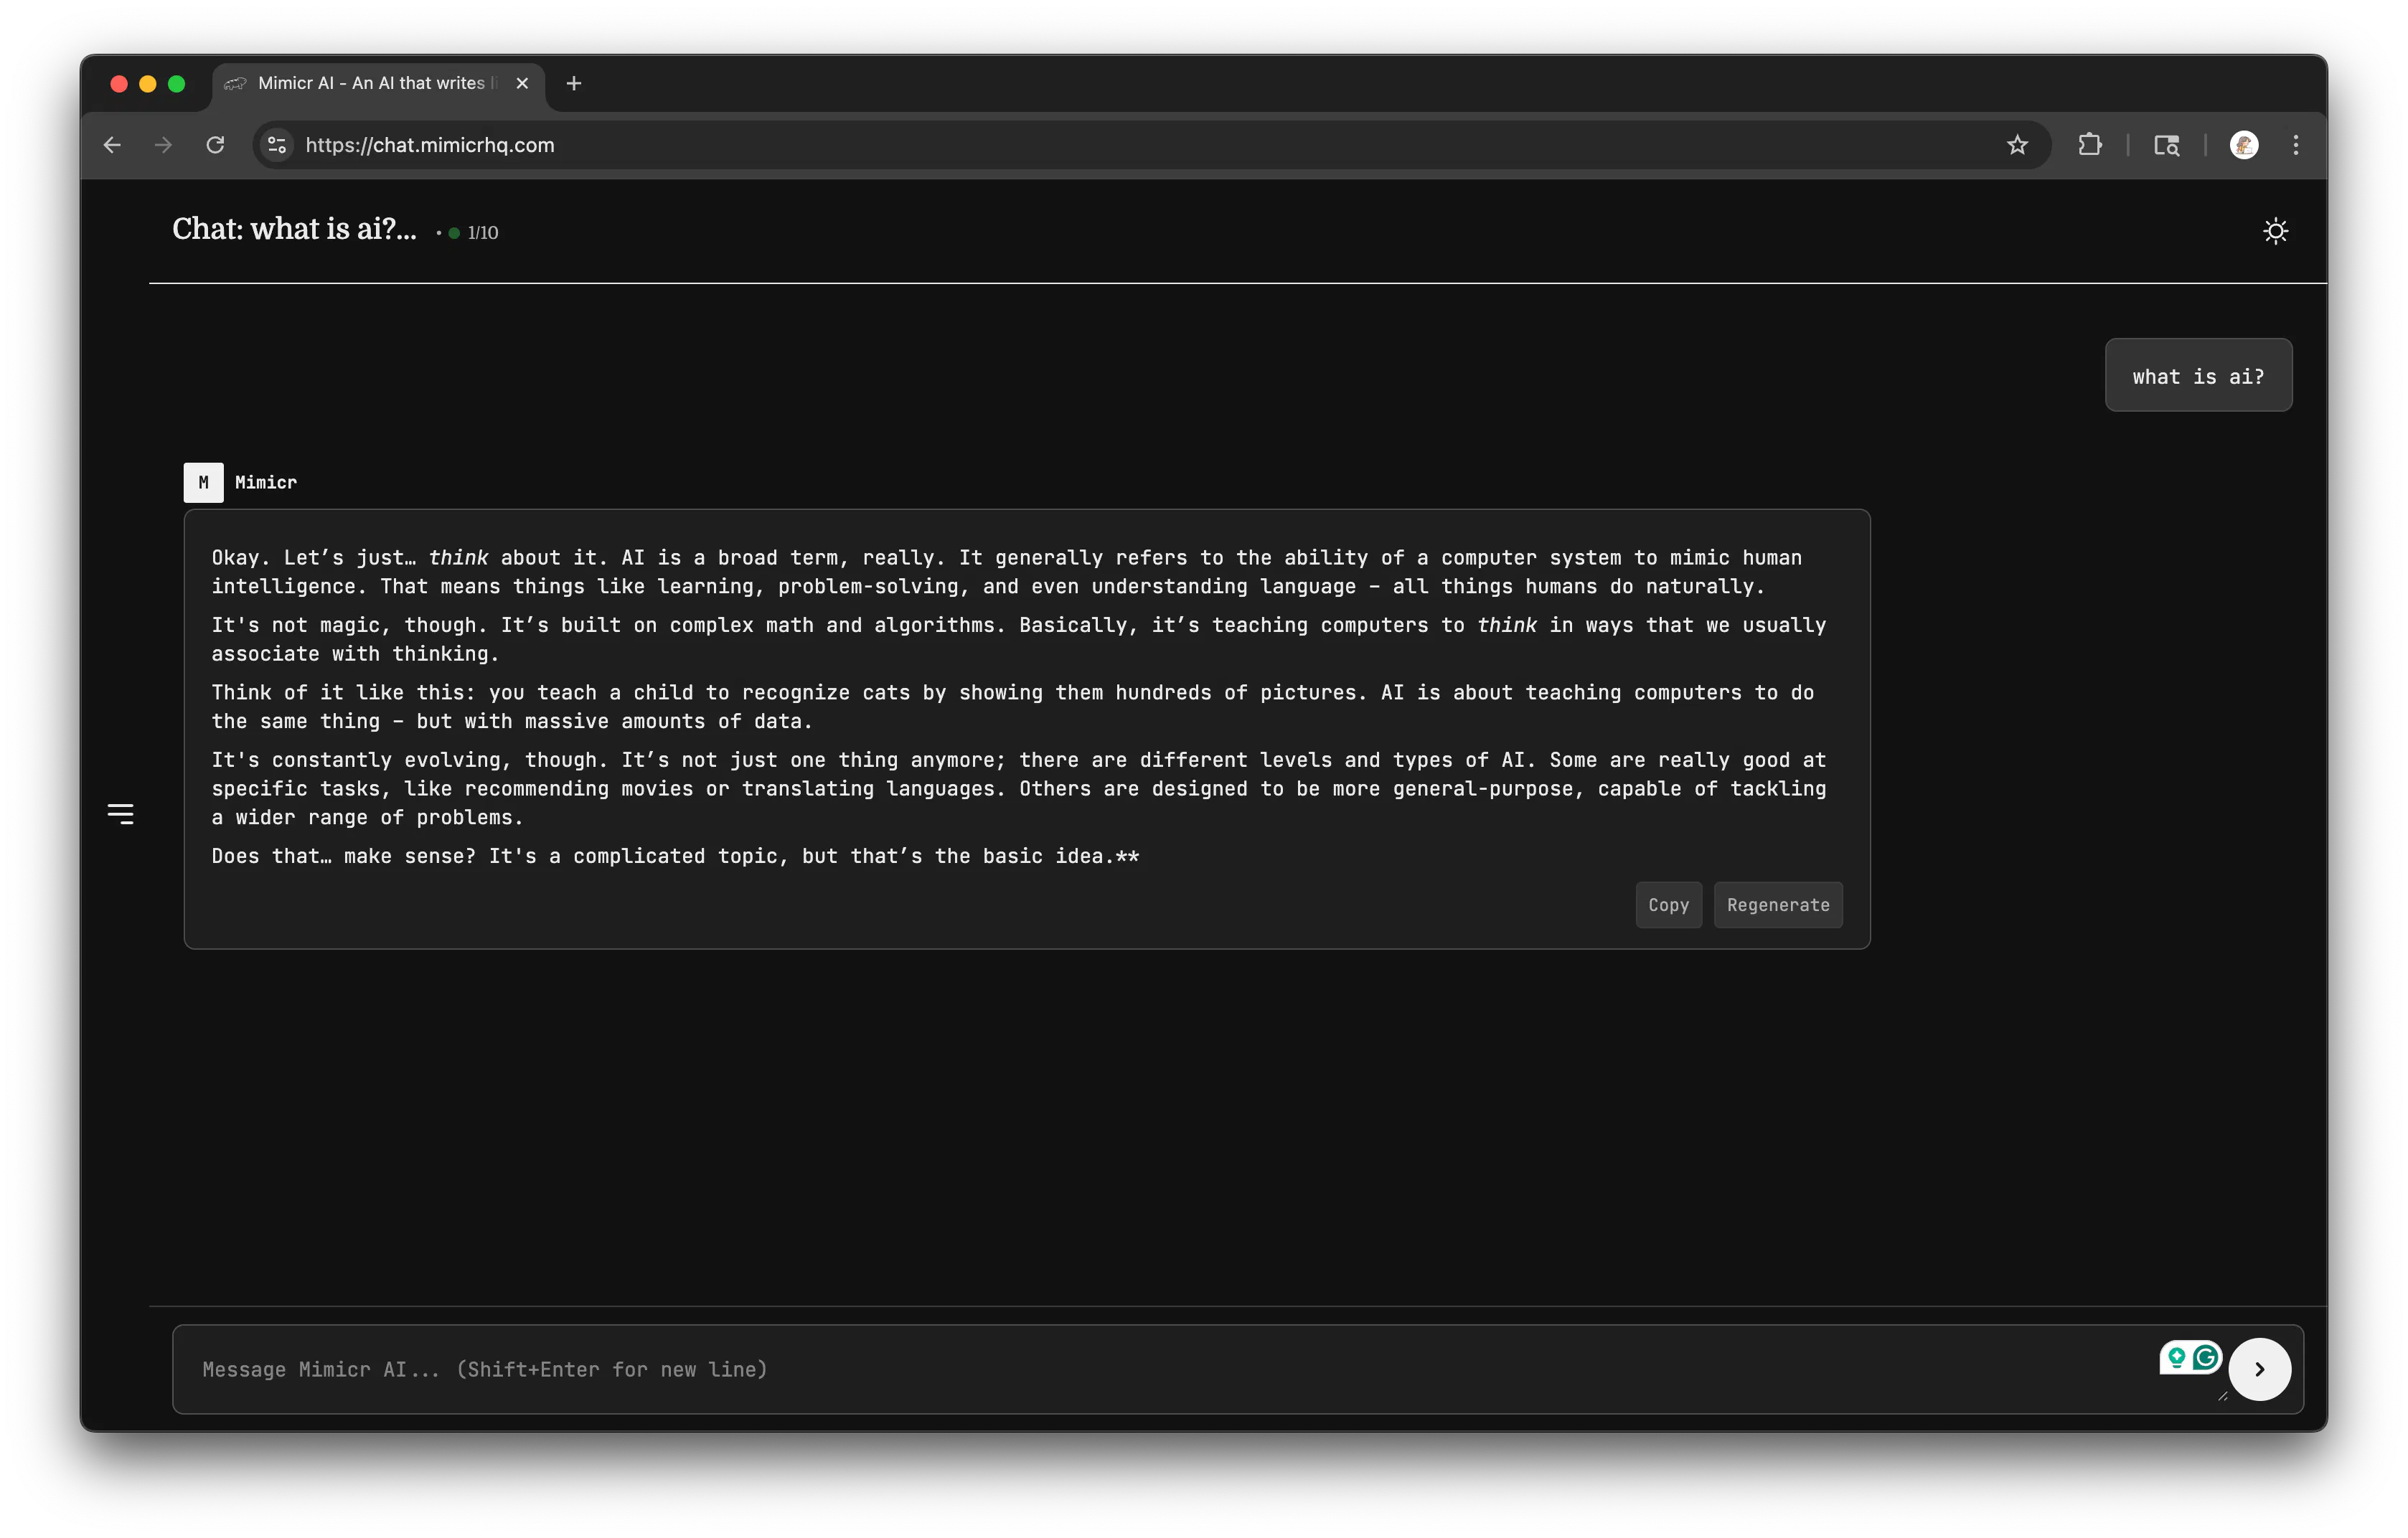Click the 1/10 message counter

tap(483, 233)
